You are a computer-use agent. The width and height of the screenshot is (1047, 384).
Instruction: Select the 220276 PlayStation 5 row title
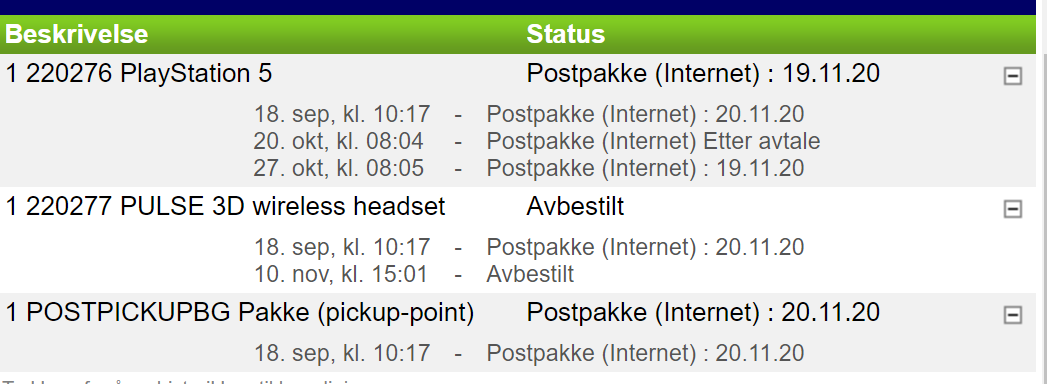tap(139, 73)
